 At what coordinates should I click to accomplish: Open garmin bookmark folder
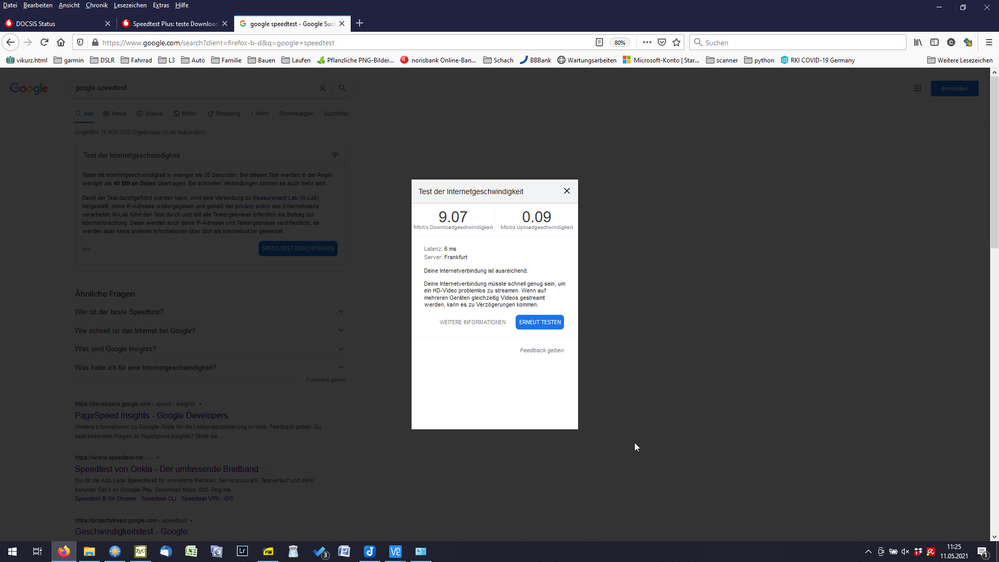pyautogui.click(x=69, y=61)
